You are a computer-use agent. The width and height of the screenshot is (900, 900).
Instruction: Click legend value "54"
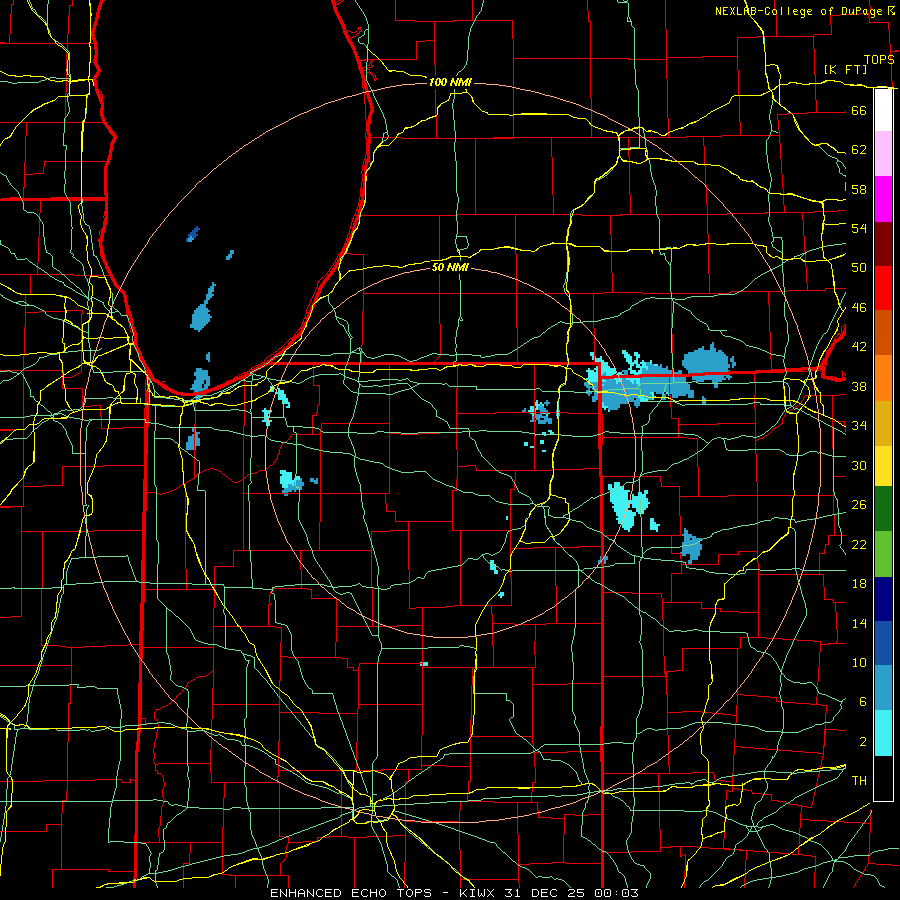point(859,228)
